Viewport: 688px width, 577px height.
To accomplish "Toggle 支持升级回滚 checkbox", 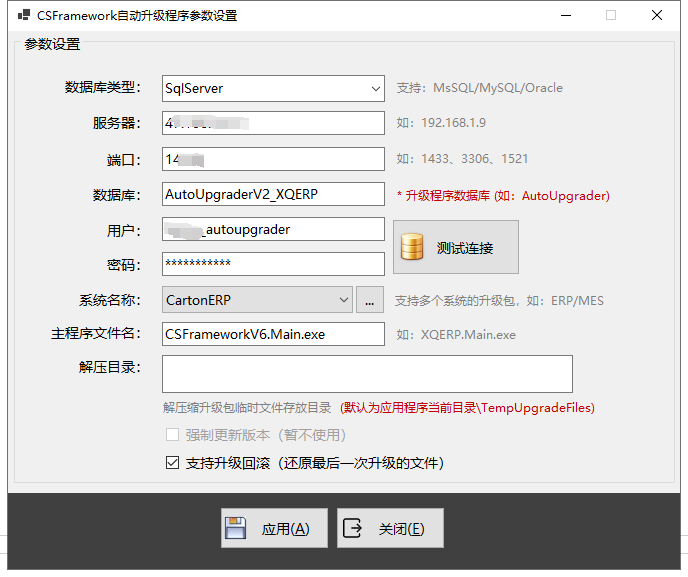I will pos(172,462).
